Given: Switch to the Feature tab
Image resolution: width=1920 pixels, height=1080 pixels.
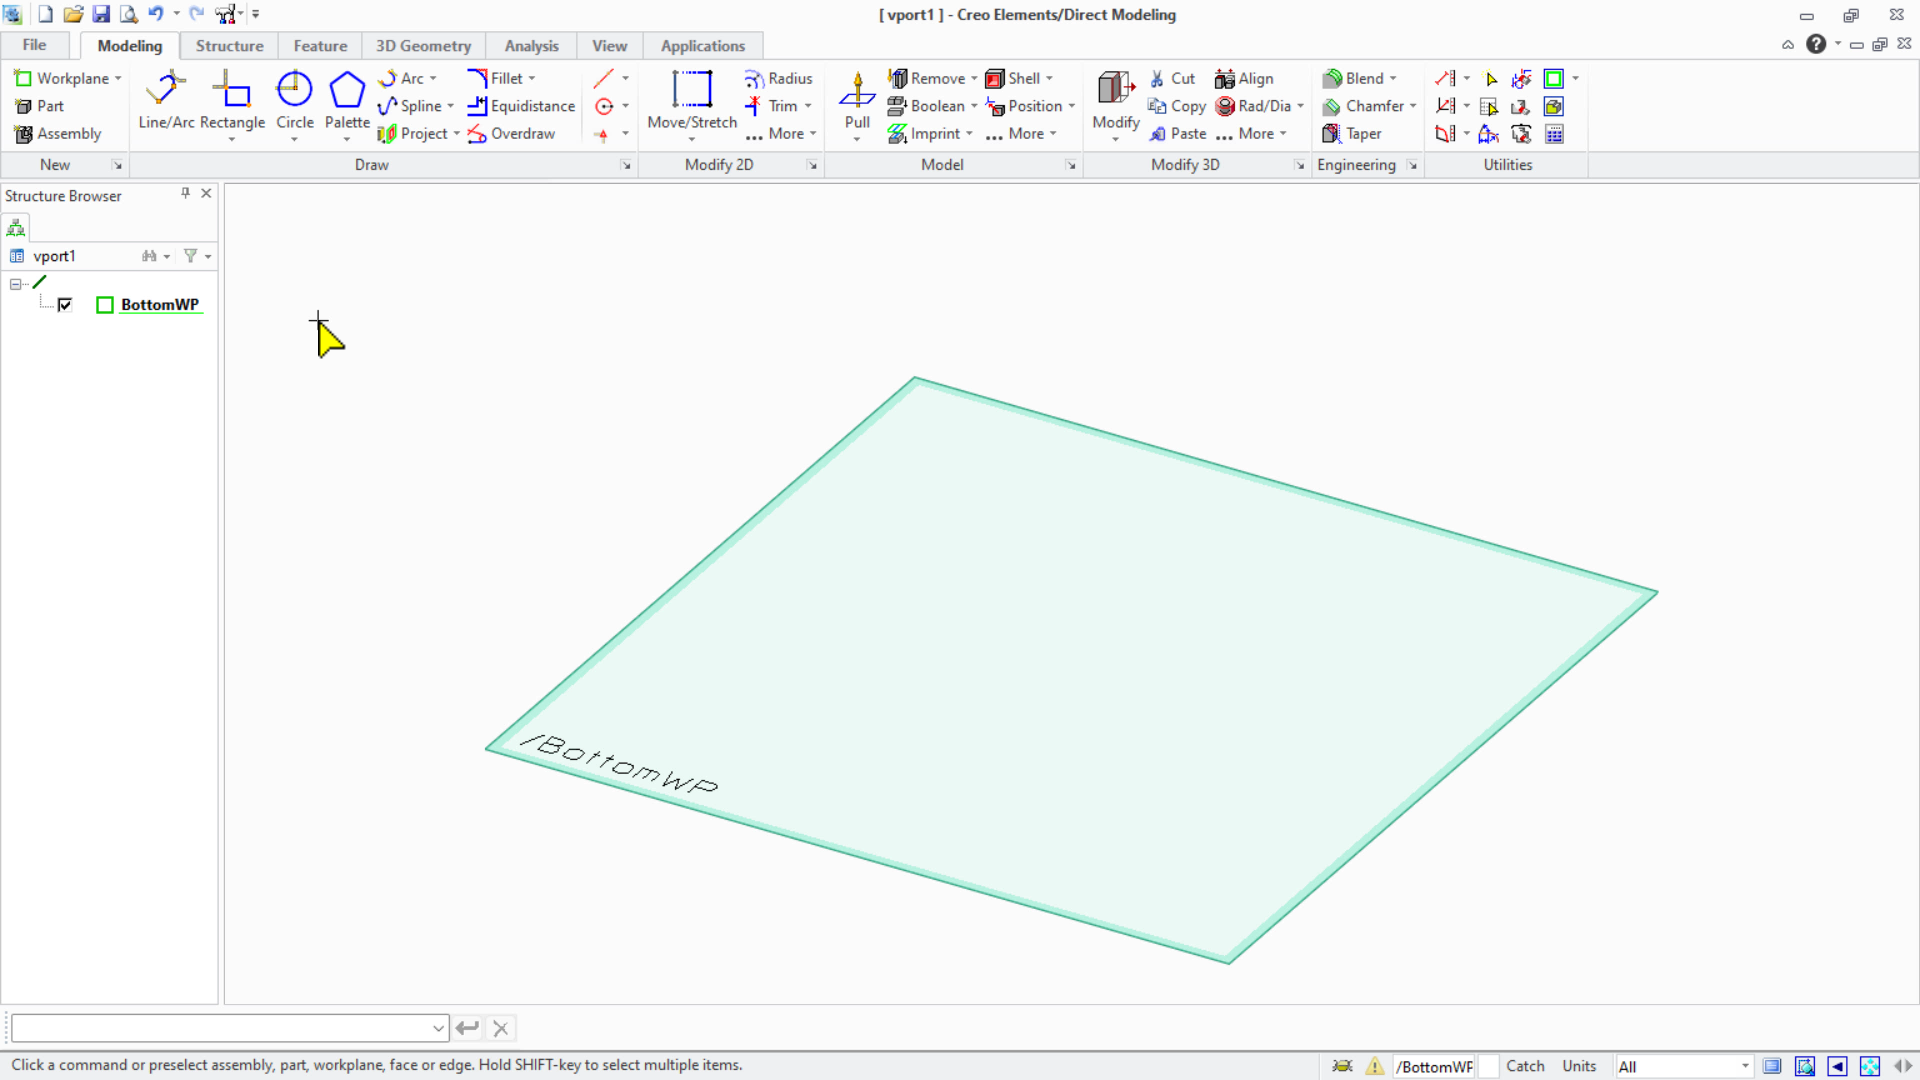Looking at the screenshot, I should pos(320,46).
